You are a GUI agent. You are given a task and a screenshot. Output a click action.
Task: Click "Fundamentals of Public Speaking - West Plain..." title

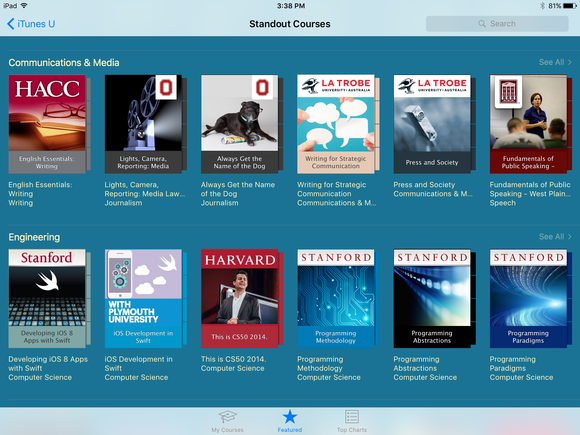(x=530, y=189)
